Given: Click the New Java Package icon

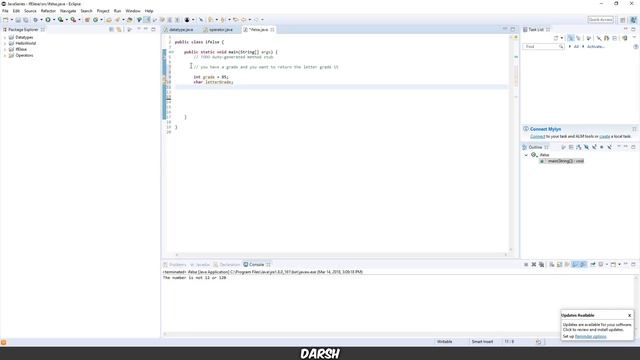Looking at the screenshot, I should [87, 20].
